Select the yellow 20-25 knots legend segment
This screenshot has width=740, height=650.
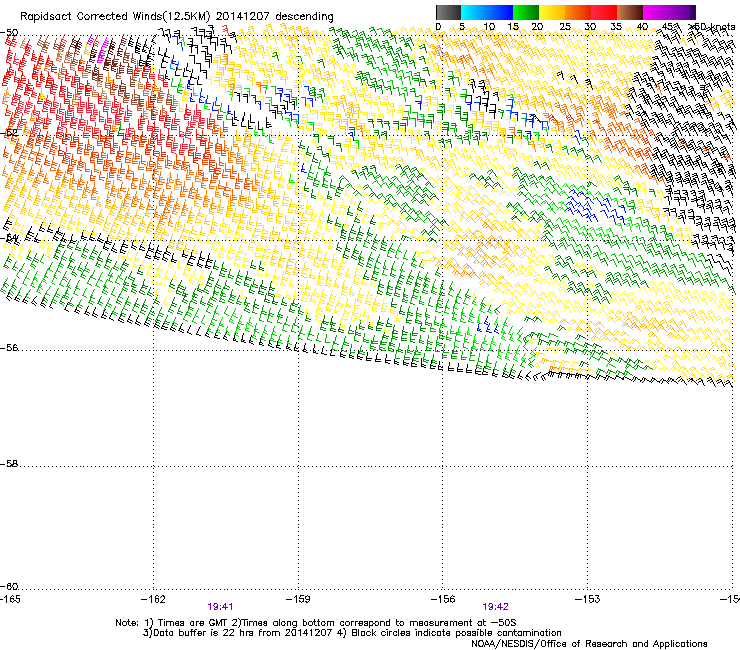coord(552,12)
